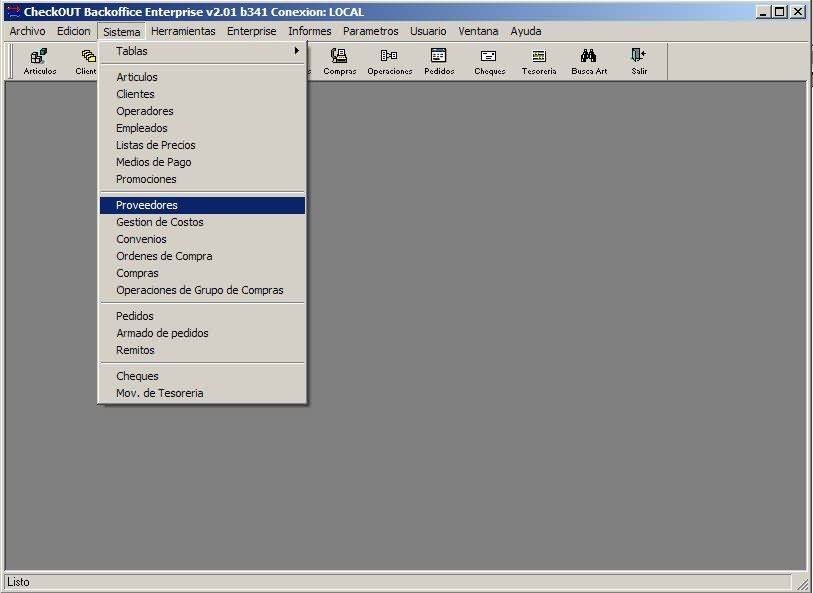This screenshot has height=593, width=813.
Task: Click the toolbar drag handle grip
Action: click(10, 62)
